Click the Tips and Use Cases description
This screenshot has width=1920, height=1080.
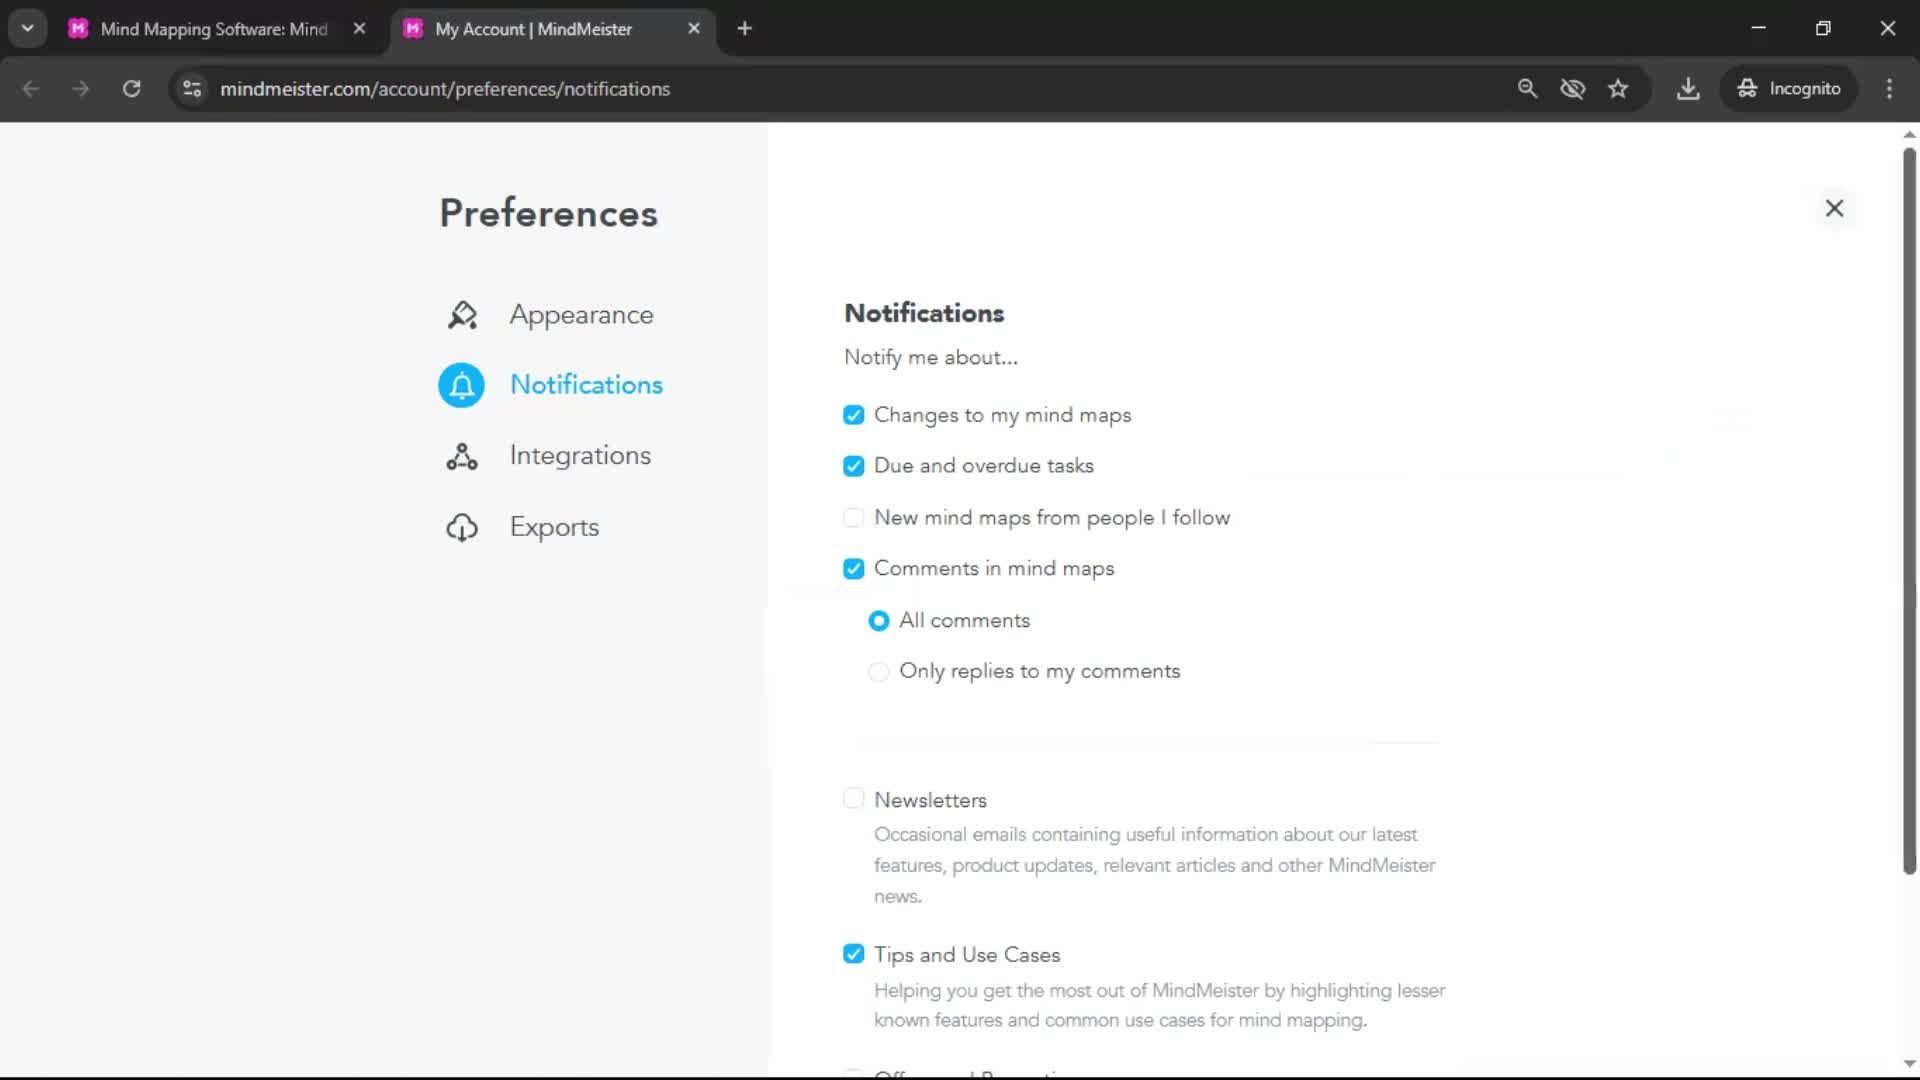[x=1160, y=1005]
